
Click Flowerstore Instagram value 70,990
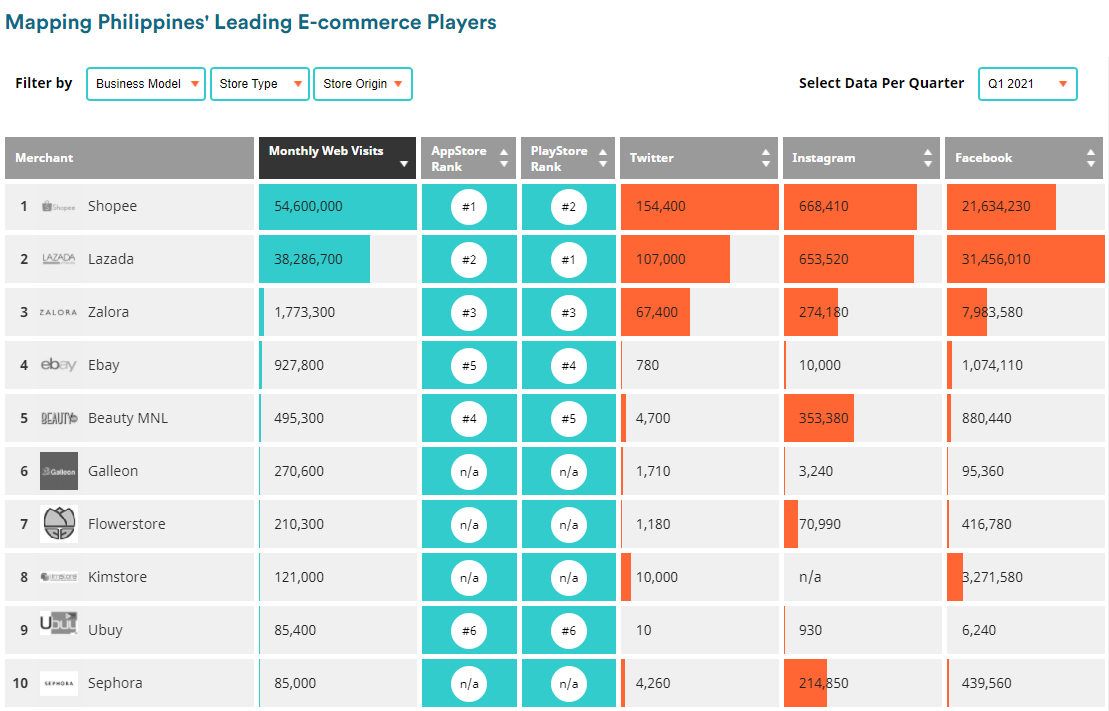(820, 524)
